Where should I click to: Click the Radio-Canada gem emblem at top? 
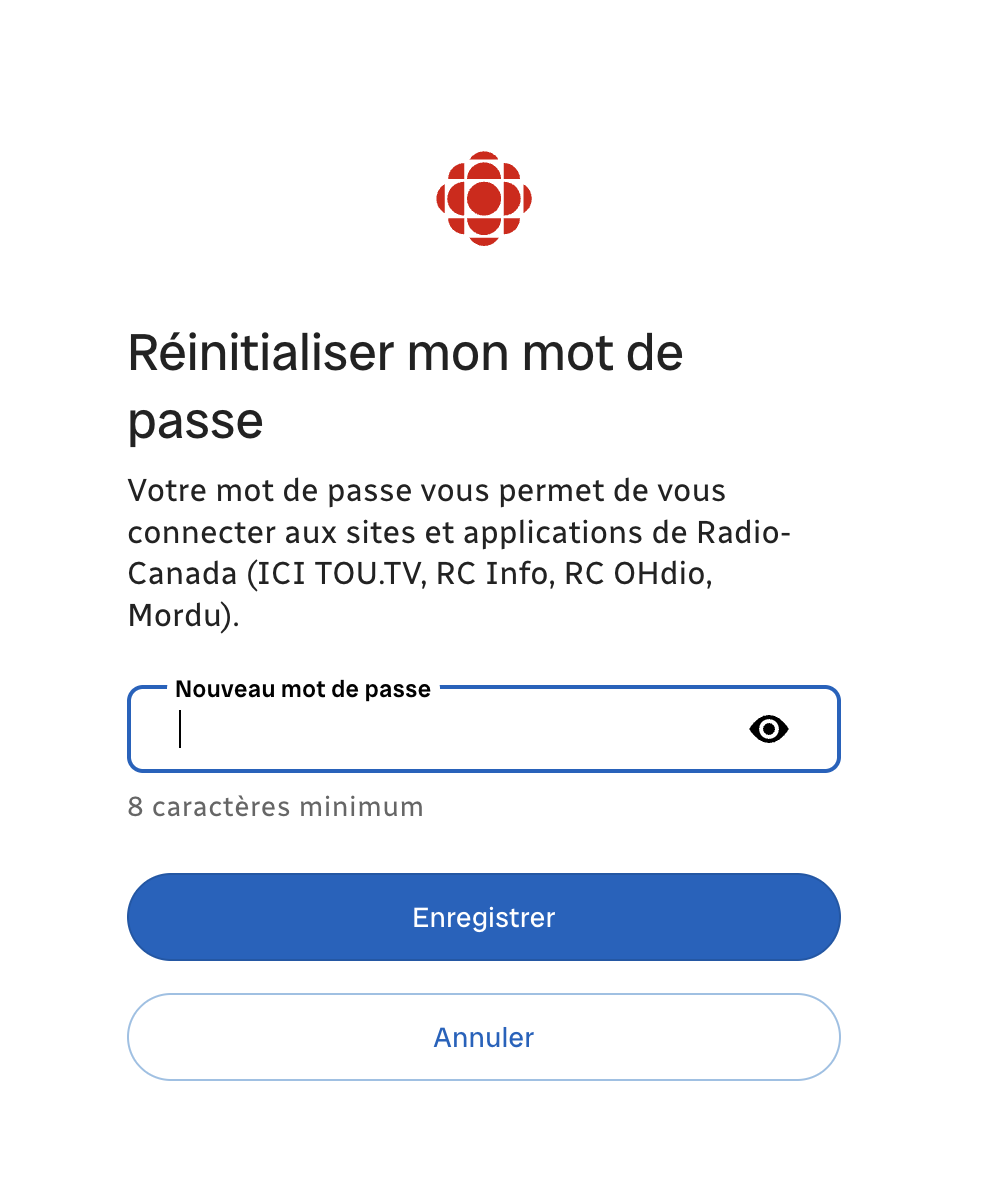(x=483, y=199)
